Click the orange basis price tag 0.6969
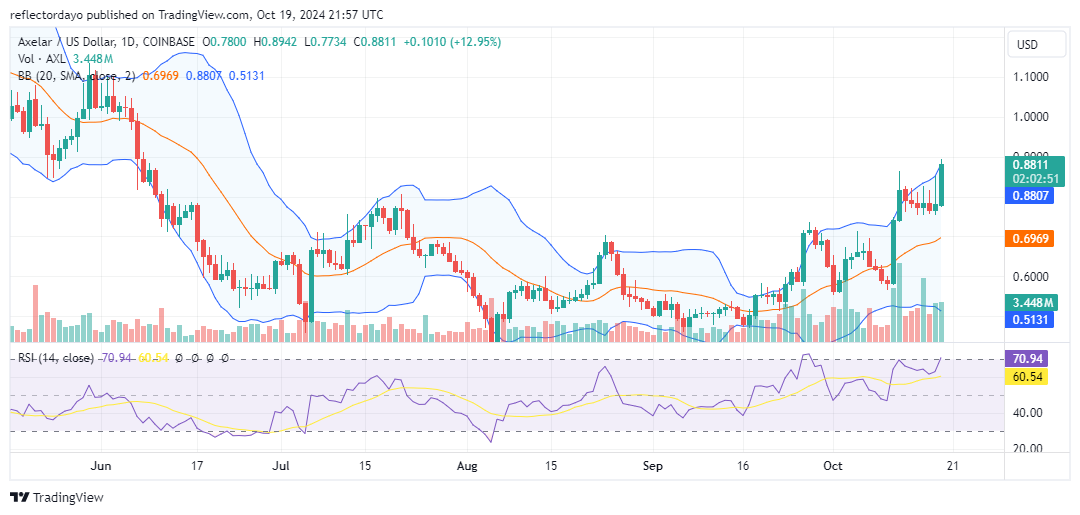Image resolution: width=1080 pixels, height=515 pixels. coord(1030,239)
